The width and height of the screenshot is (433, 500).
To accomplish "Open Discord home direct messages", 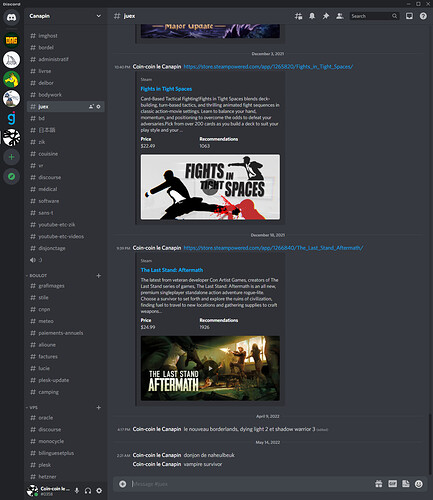I will pyautogui.click(x=11, y=17).
